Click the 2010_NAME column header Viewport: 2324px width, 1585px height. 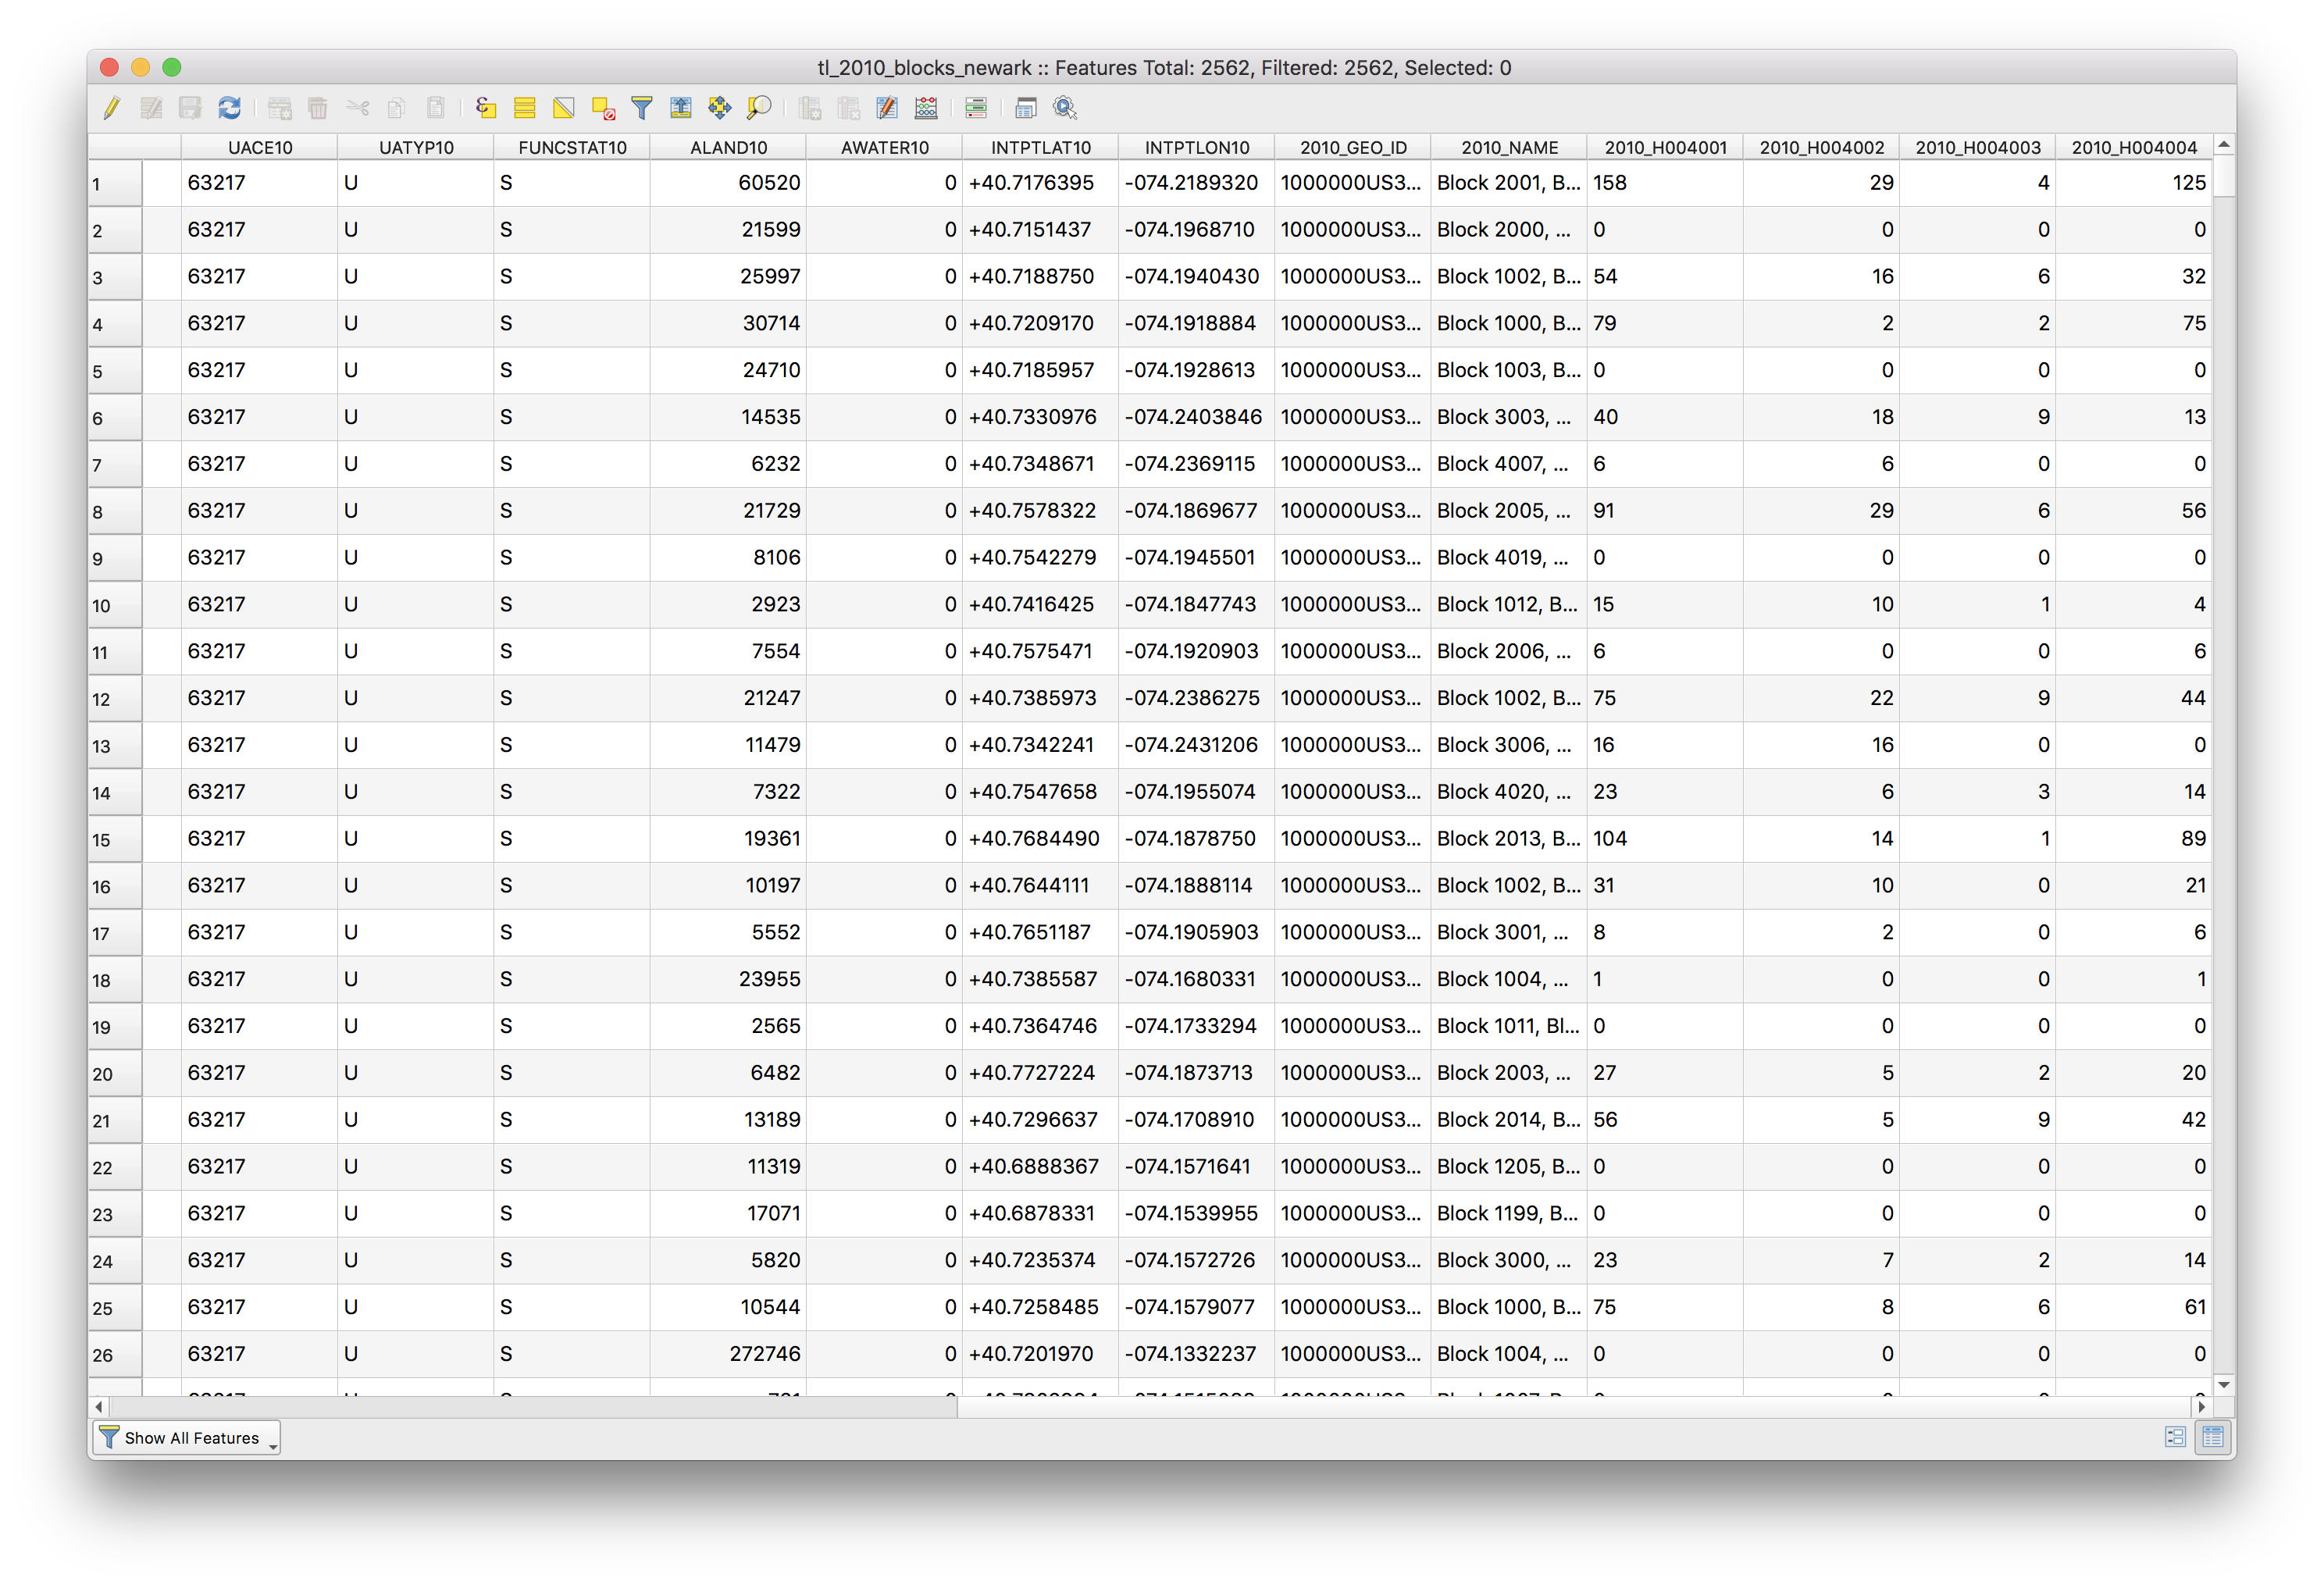[x=1509, y=148]
